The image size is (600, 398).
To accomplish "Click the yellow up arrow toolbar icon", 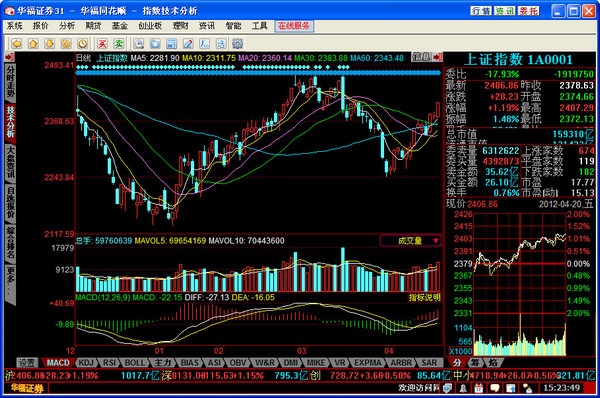I will click(33, 44).
